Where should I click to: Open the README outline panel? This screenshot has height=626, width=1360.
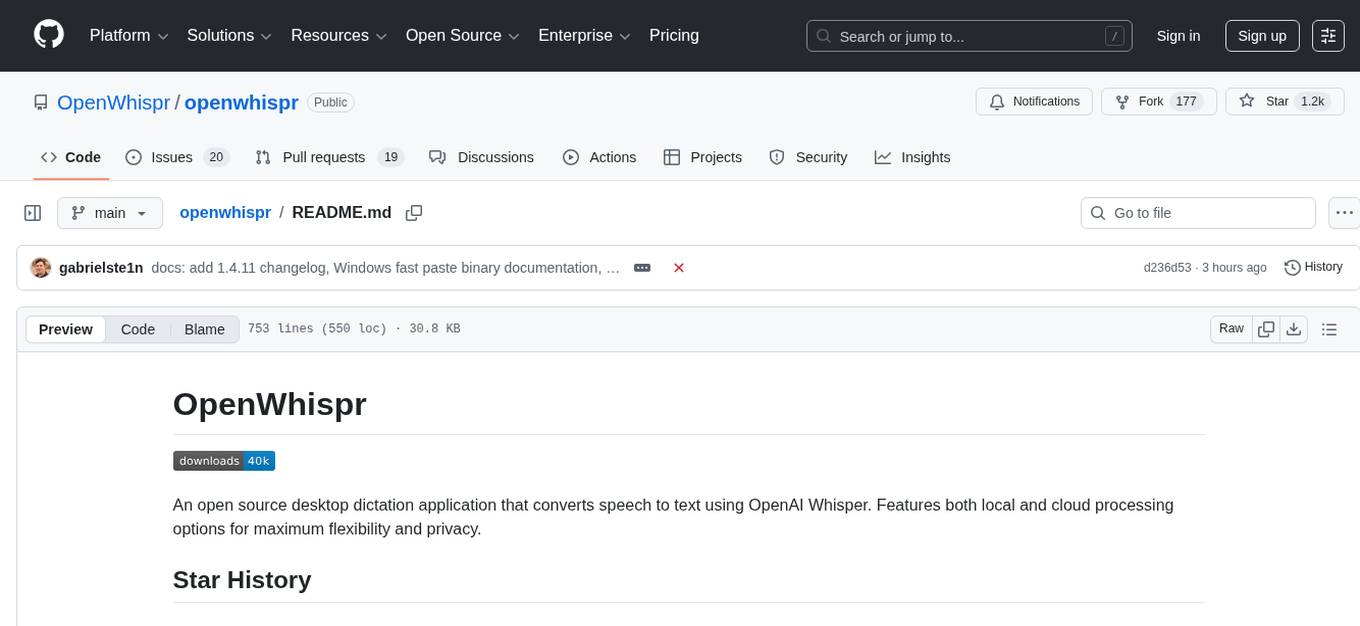(1329, 328)
